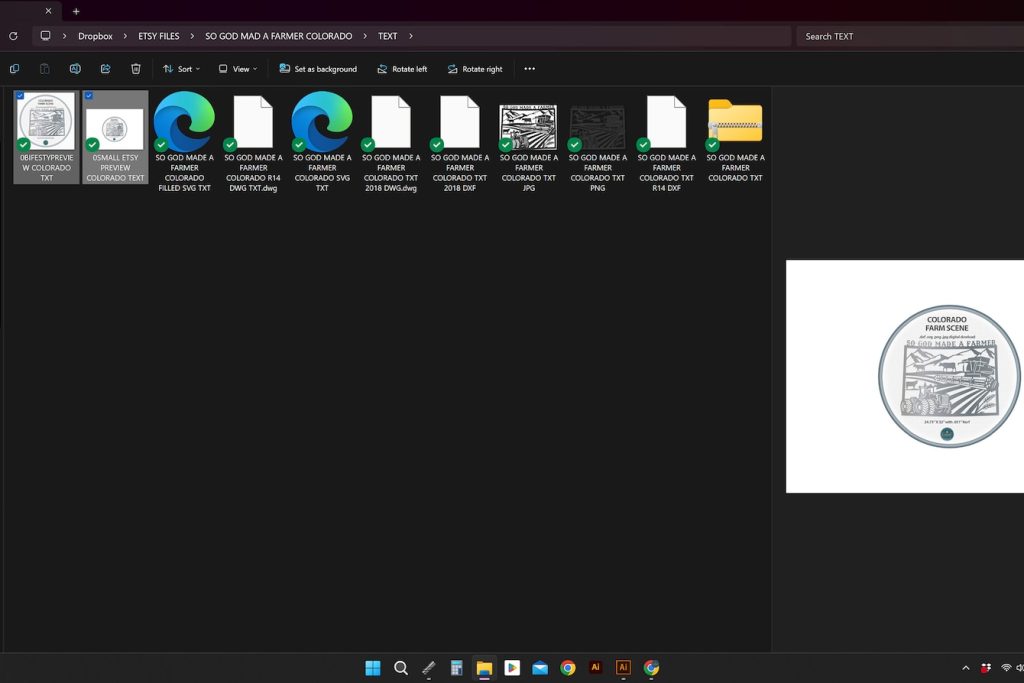Click the Search TEXT input field

tap(905, 36)
